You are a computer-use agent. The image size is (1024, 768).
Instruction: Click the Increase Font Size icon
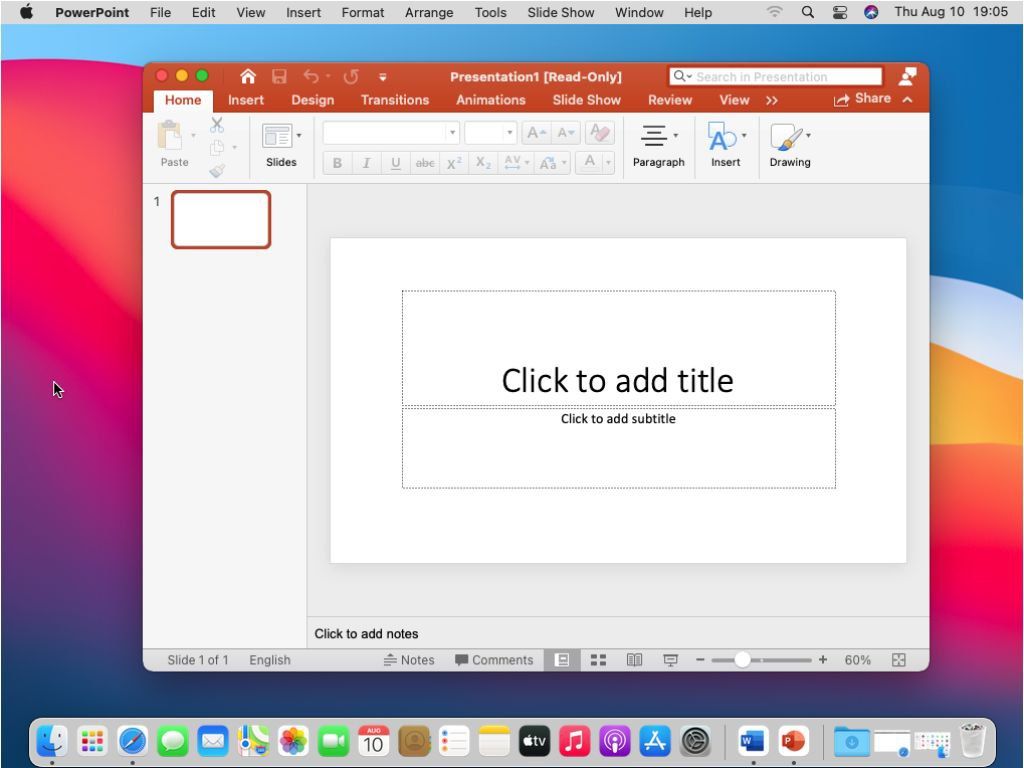[536, 133]
